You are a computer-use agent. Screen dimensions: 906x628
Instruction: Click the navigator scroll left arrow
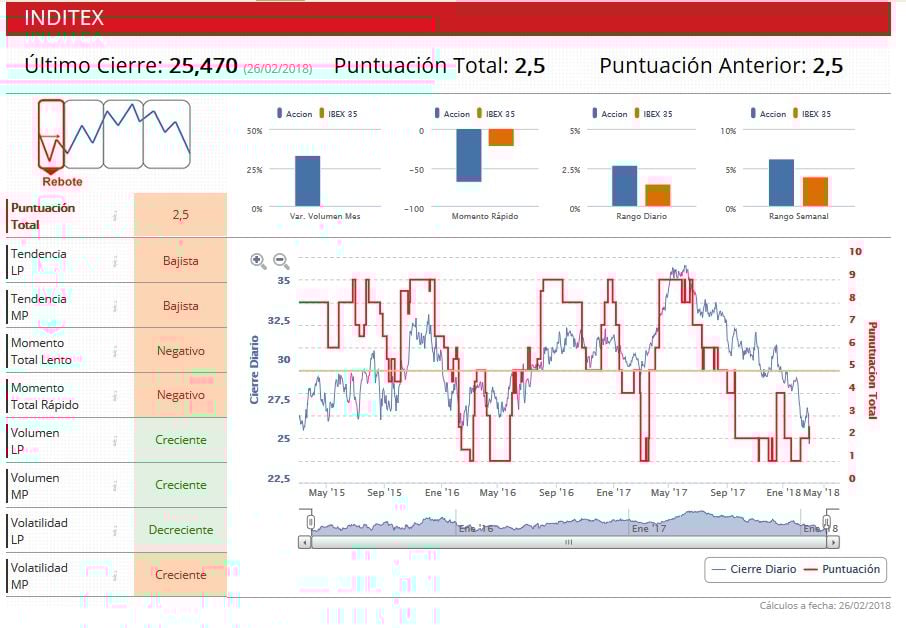tap(305, 542)
